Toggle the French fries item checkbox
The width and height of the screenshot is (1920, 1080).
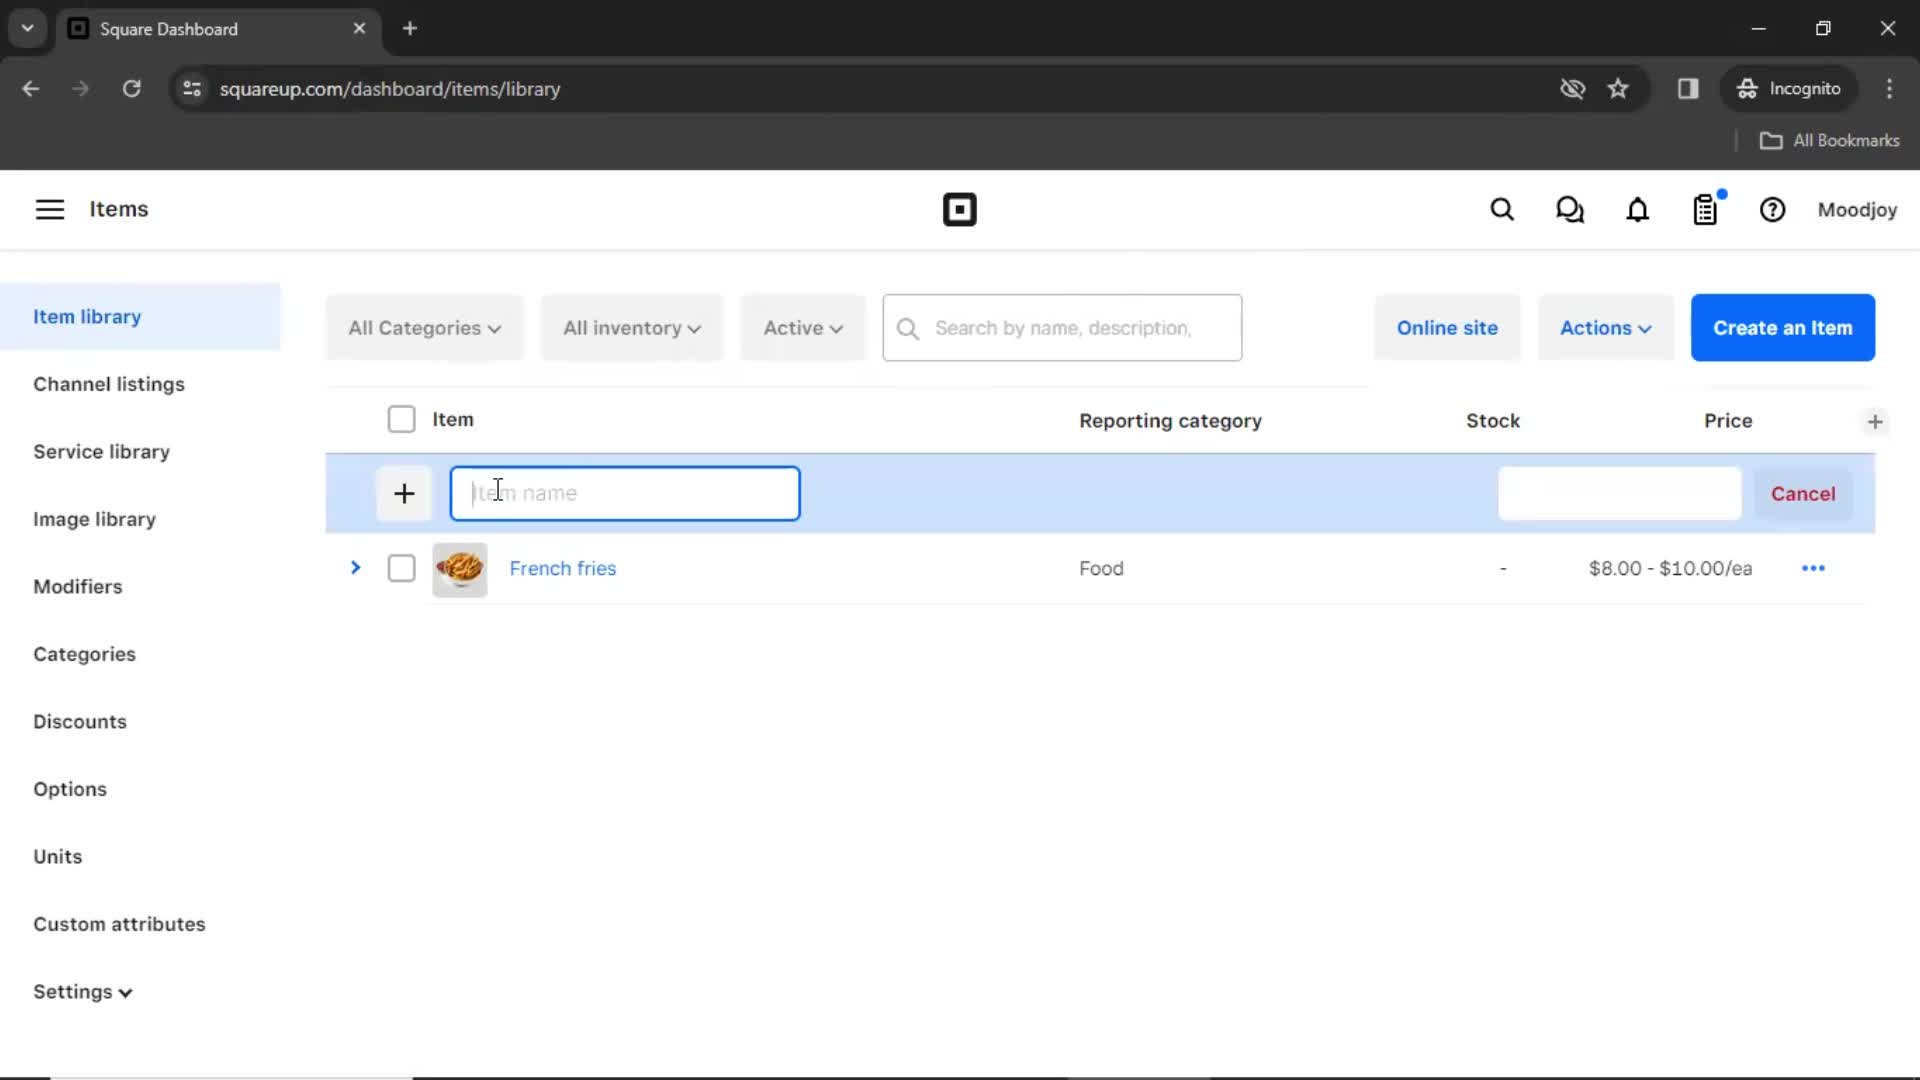coord(401,567)
